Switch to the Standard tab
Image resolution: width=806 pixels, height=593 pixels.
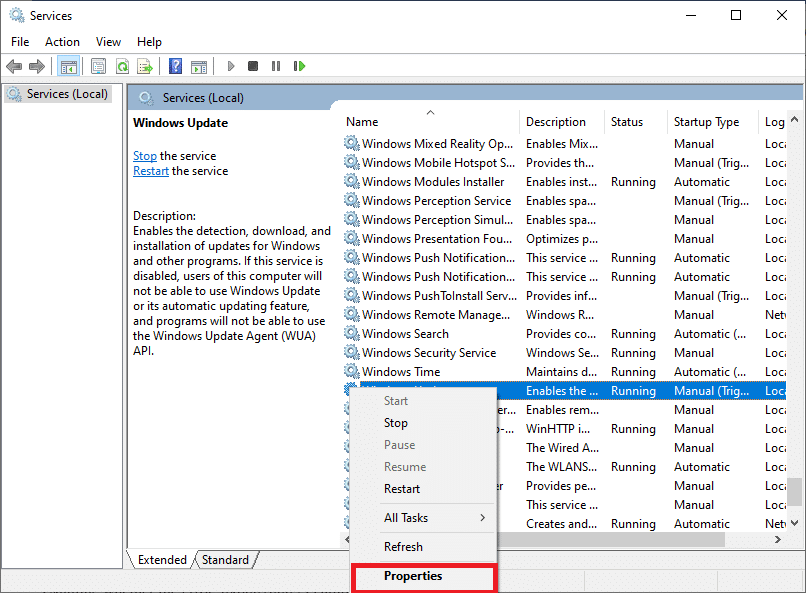click(225, 559)
